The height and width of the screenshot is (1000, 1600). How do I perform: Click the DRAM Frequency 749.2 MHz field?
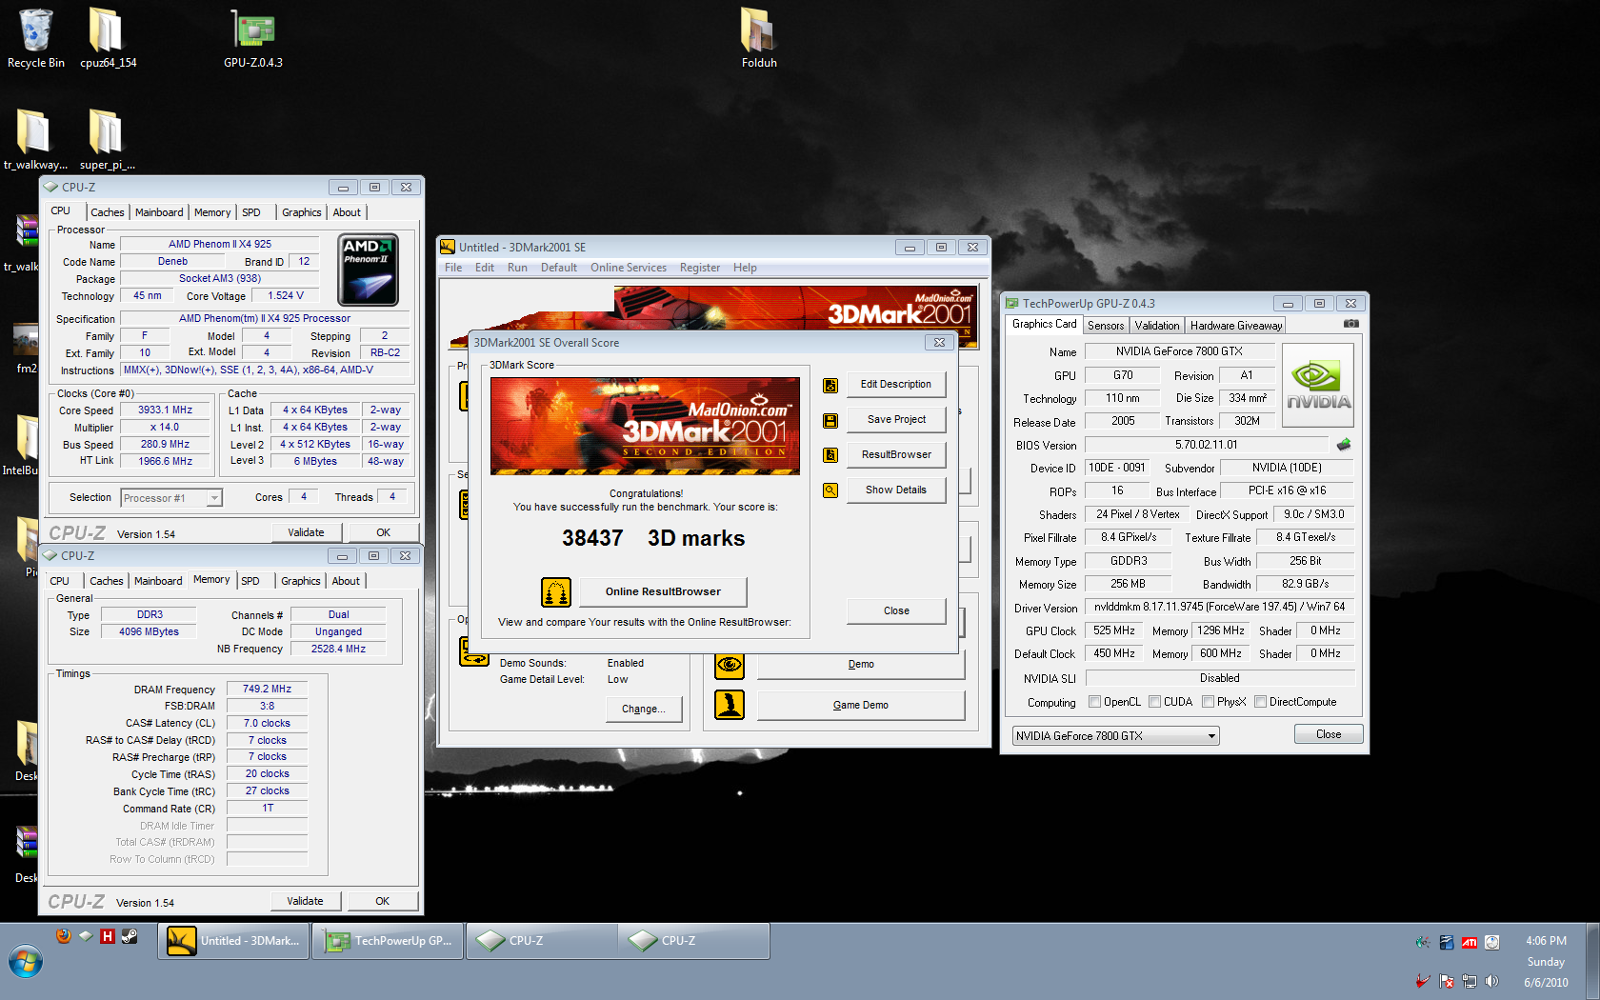tap(267, 689)
